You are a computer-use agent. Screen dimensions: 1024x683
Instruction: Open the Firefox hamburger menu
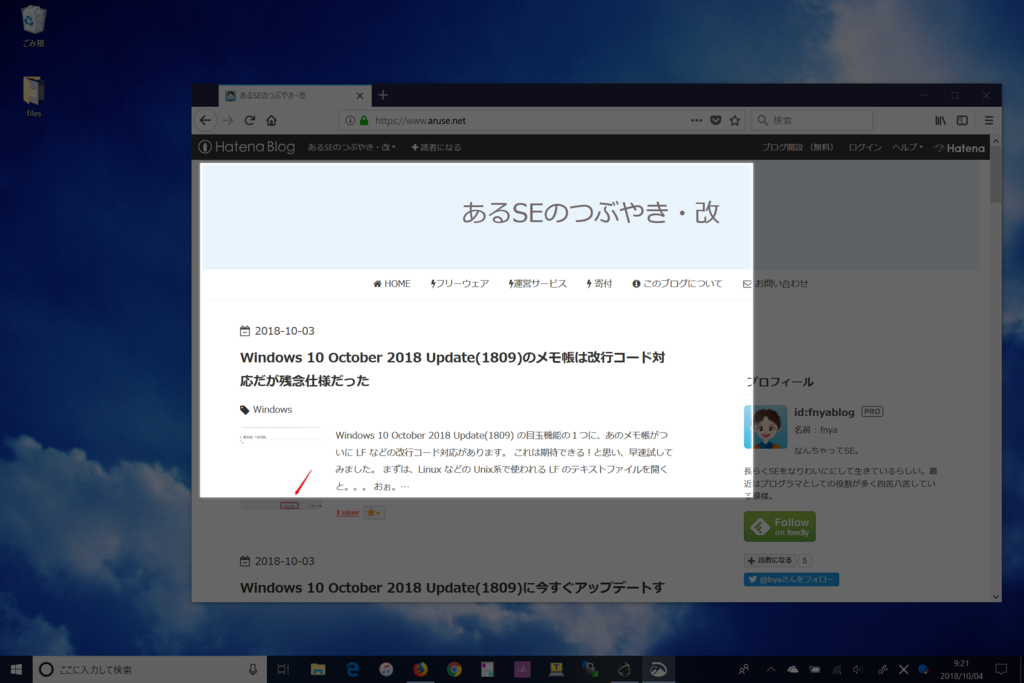[x=988, y=119]
